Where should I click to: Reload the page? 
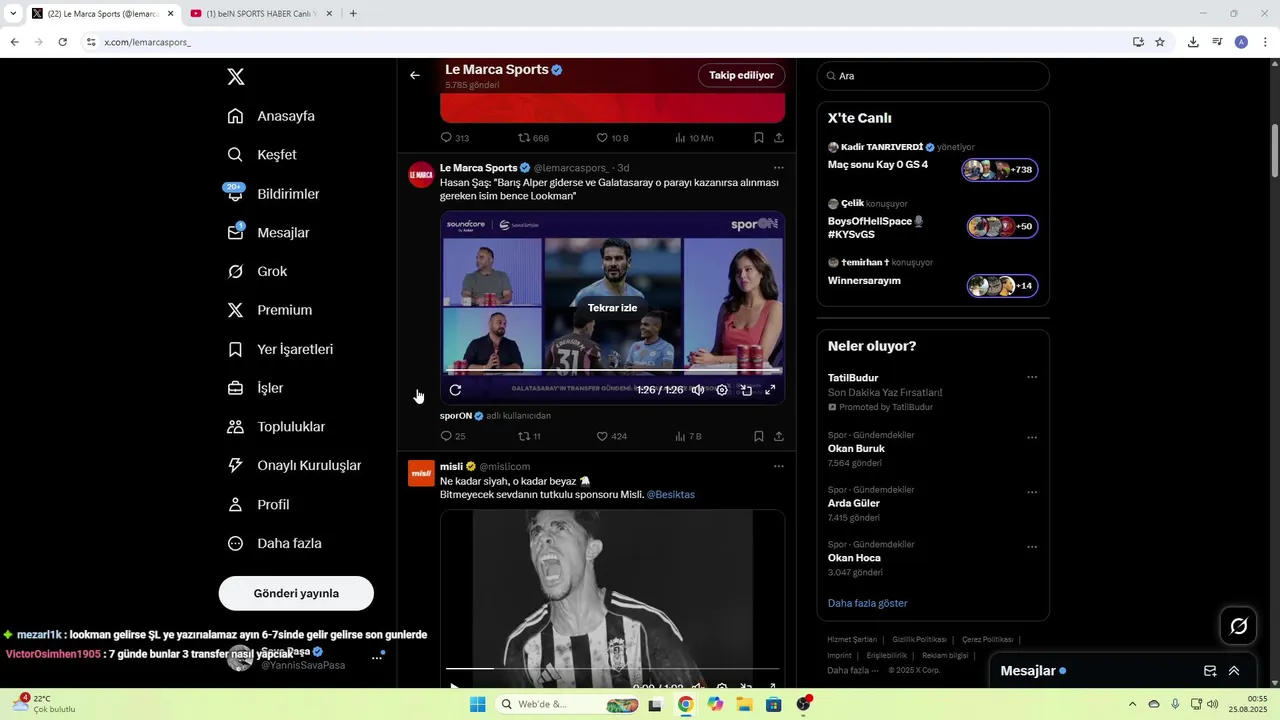[x=62, y=42]
